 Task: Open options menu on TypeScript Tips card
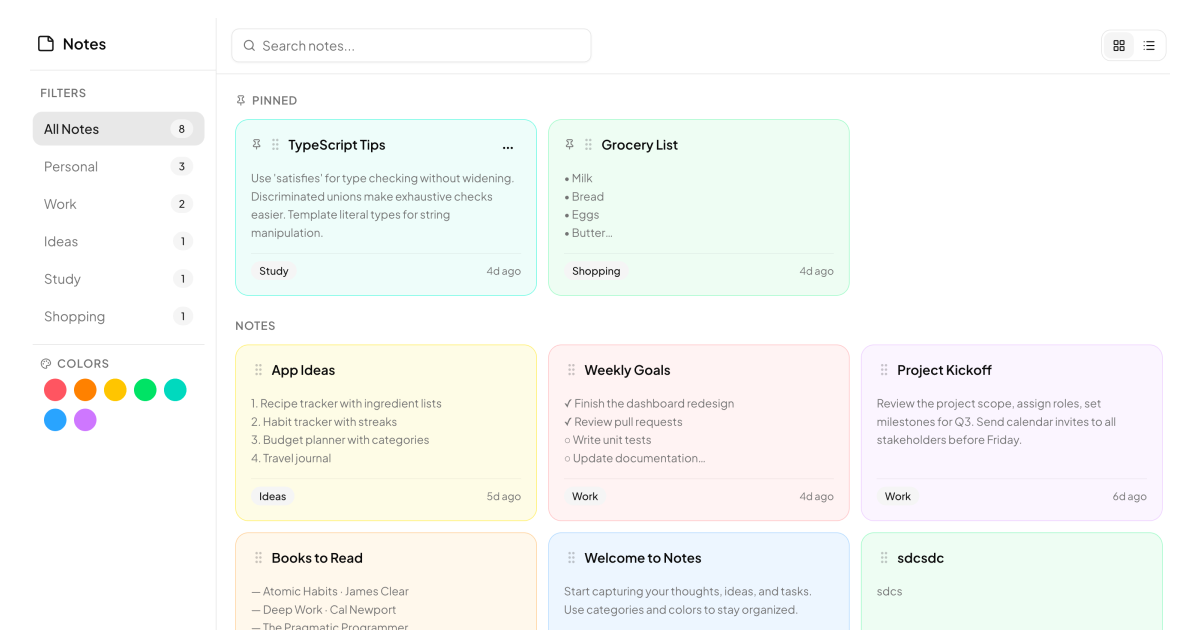tap(508, 146)
